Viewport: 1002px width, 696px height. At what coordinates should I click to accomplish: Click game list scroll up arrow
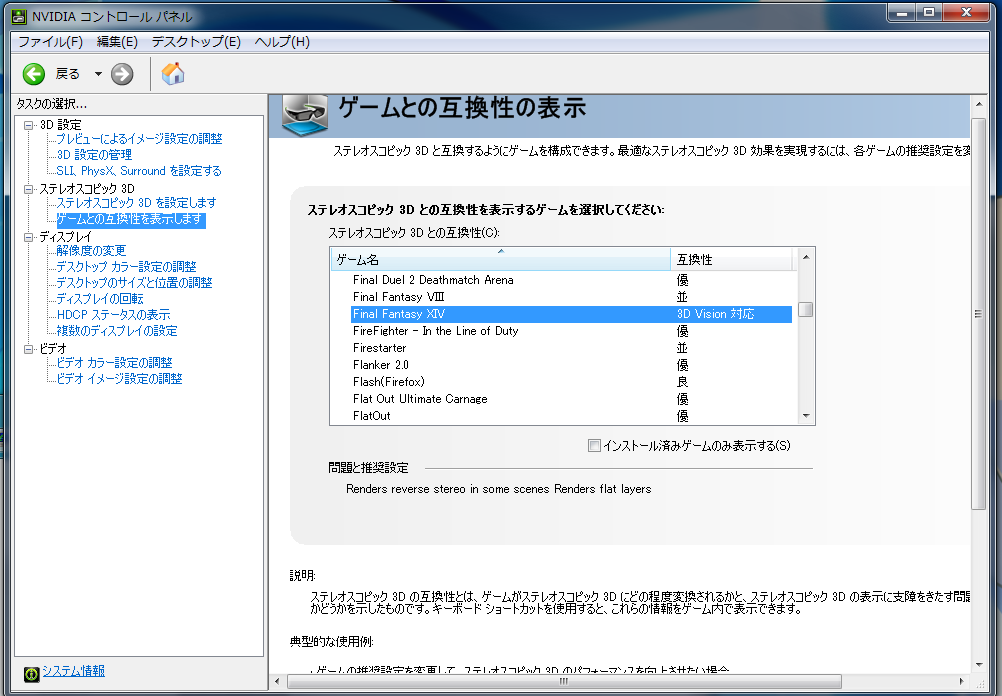point(806,257)
